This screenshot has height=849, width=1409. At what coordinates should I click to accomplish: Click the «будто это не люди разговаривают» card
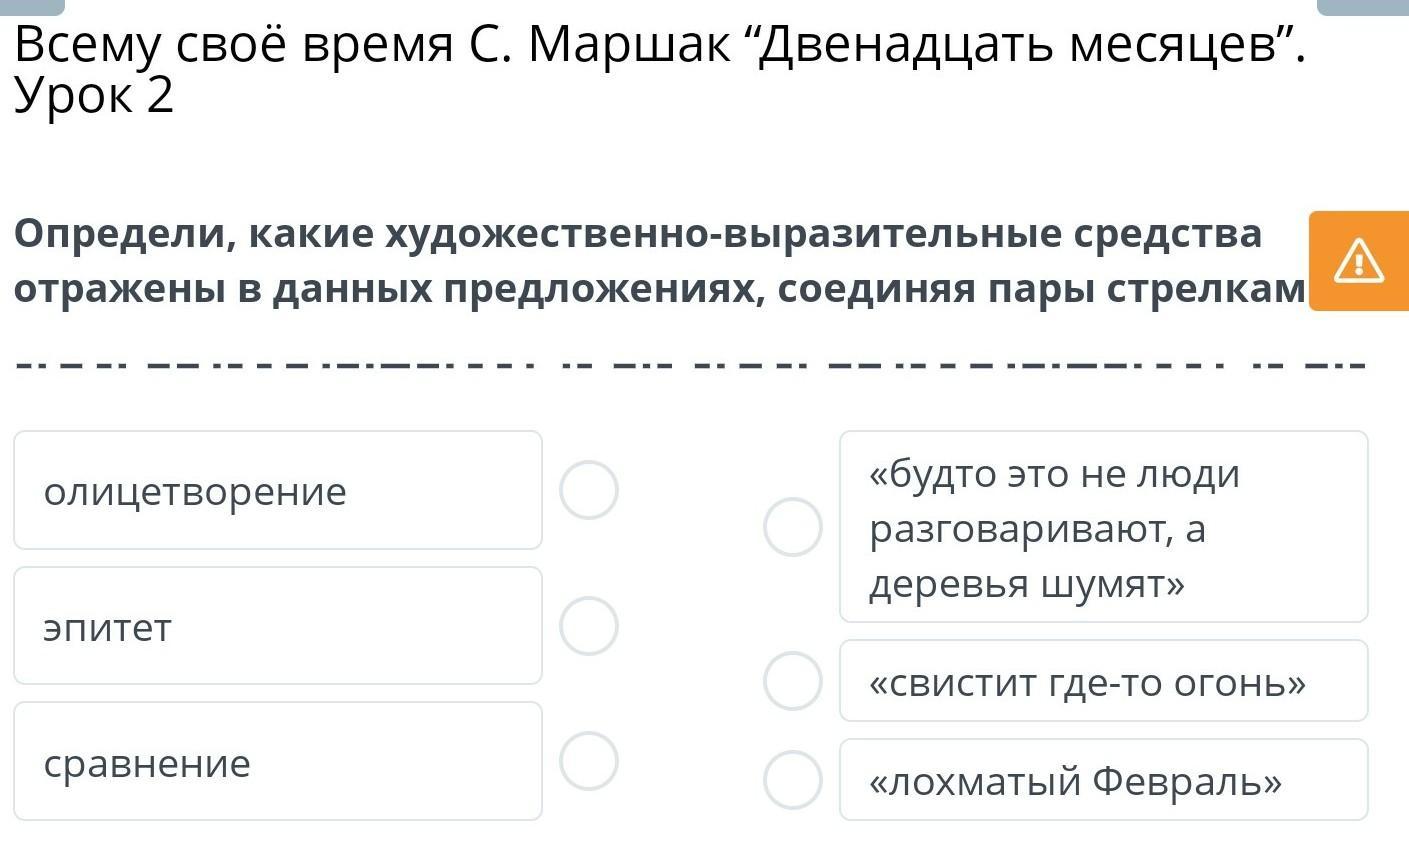pos(1104,527)
